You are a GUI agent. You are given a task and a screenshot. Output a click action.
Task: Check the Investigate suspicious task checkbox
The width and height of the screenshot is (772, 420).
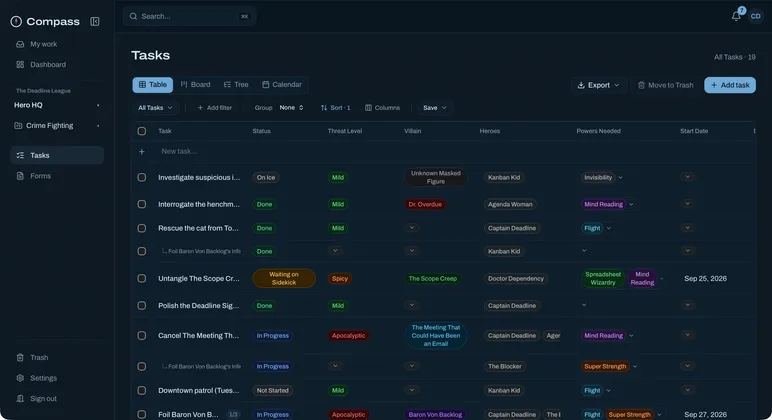tap(142, 177)
